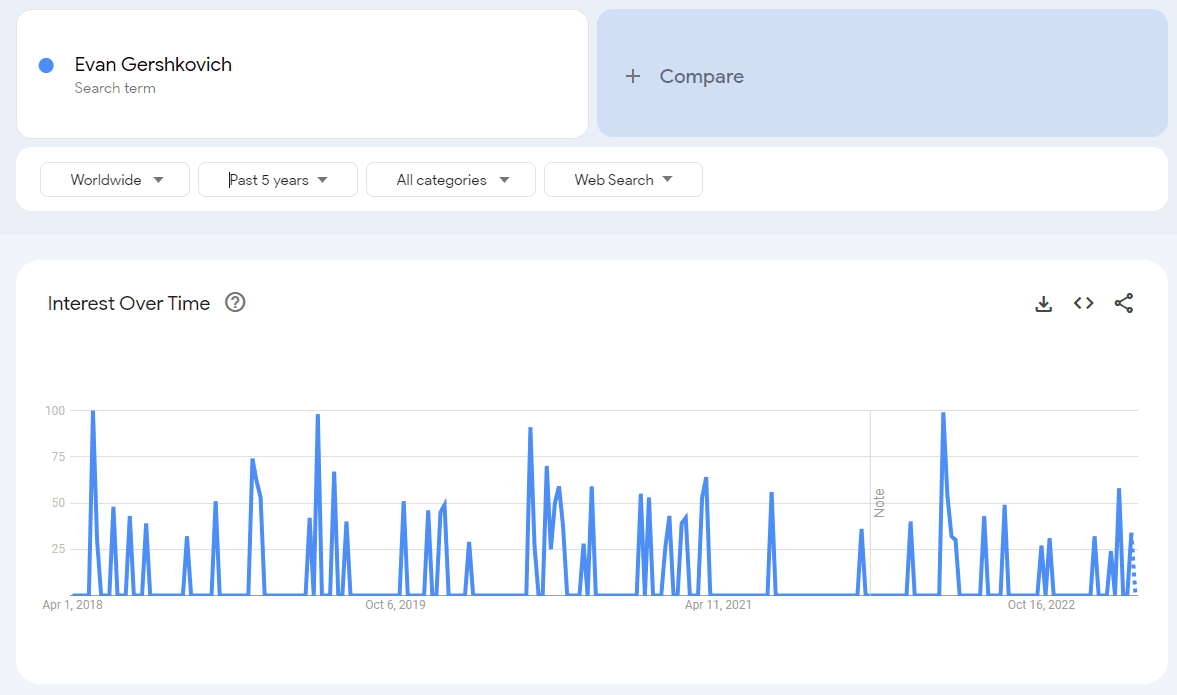Click the Apr 11, 2021 axis label
The image size is (1177, 695).
point(718,605)
